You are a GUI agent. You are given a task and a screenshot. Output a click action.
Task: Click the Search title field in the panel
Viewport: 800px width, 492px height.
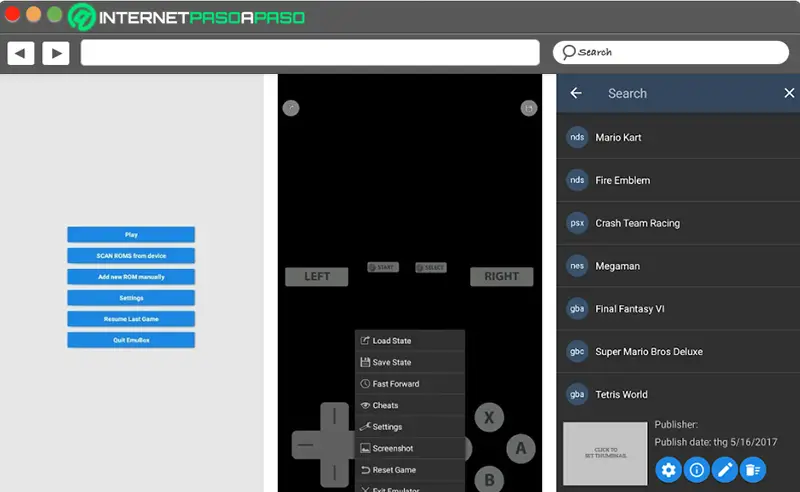pos(627,93)
